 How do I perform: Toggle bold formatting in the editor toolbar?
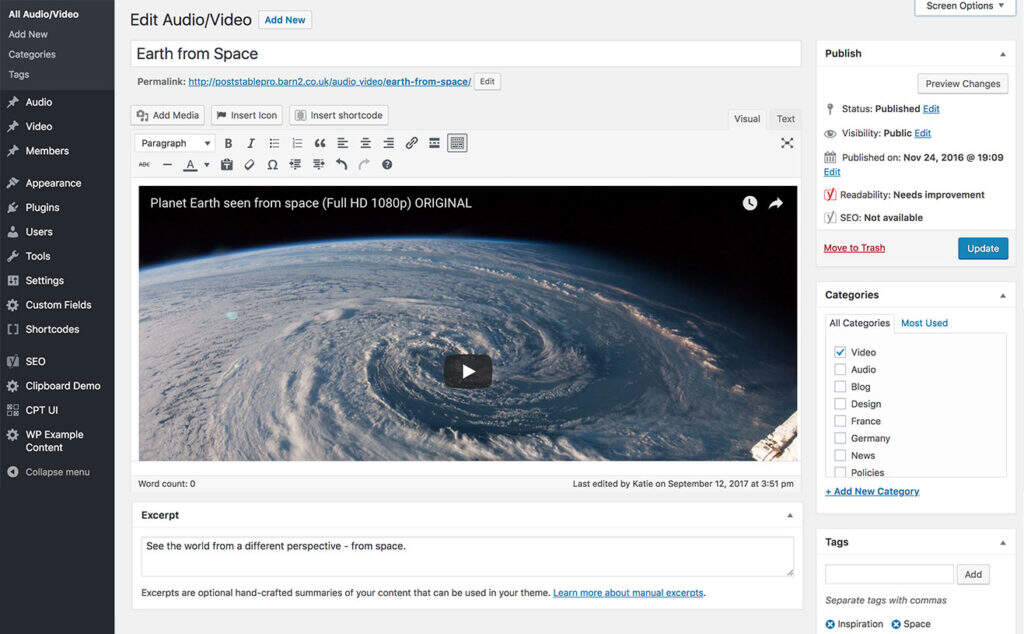coord(228,143)
